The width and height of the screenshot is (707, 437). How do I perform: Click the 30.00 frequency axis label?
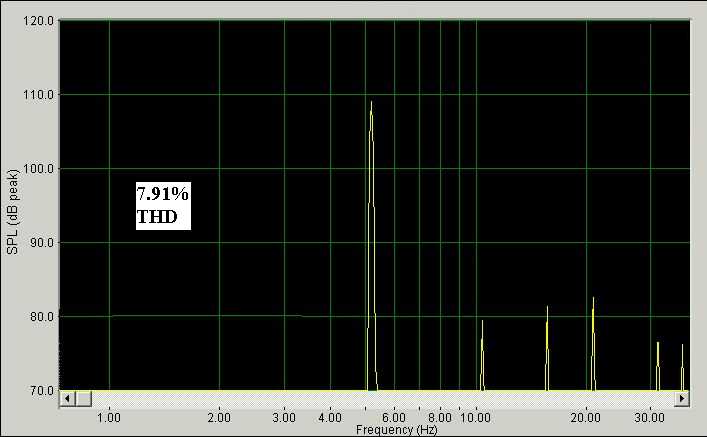[x=649, y=418]
